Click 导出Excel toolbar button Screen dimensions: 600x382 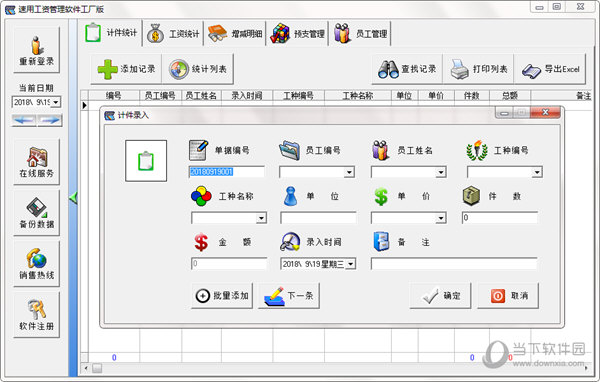[x=550, y=69]
